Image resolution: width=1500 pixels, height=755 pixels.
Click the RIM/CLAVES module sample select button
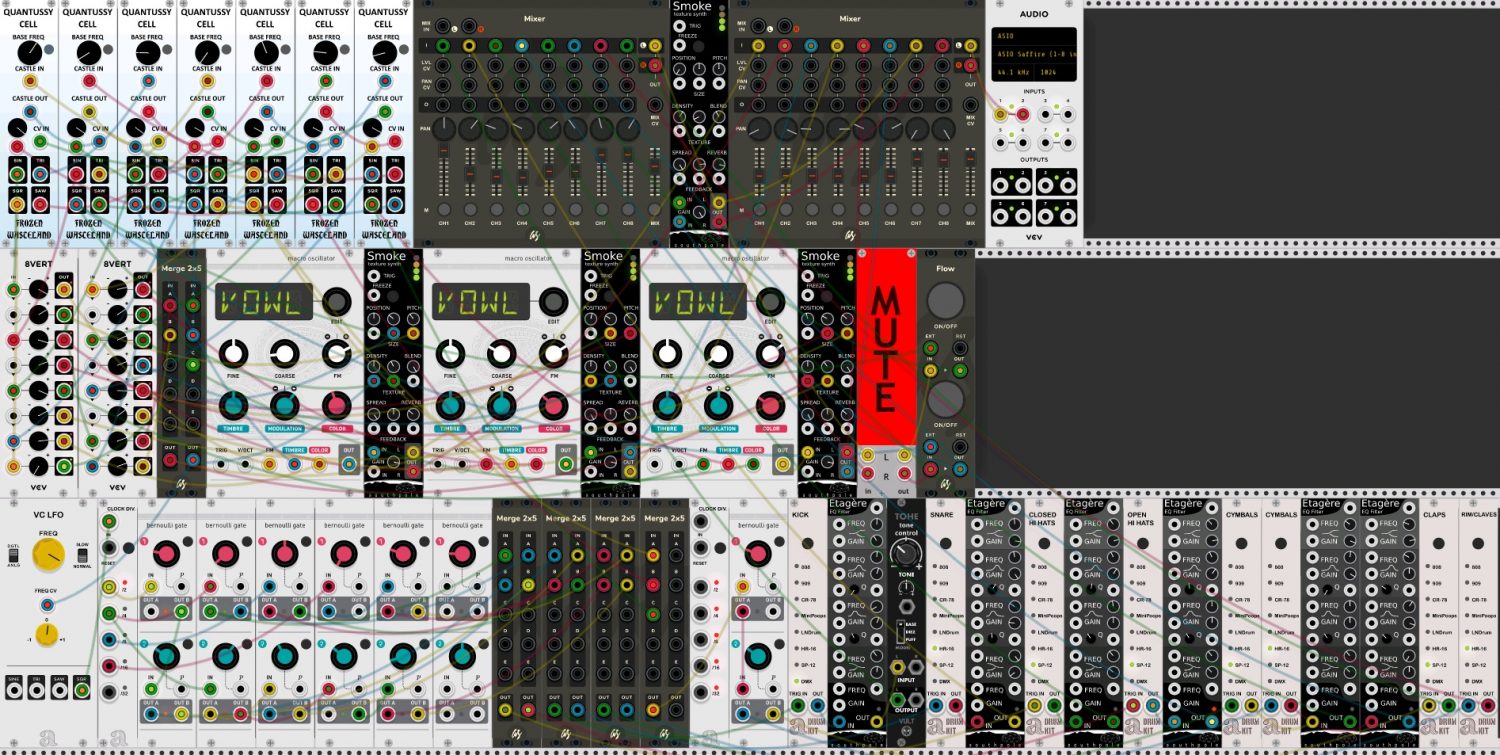point(1478,543)
